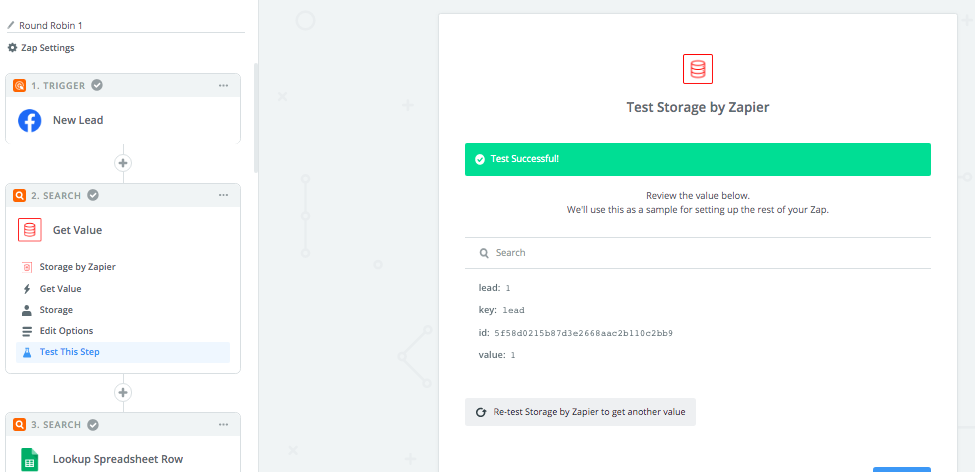Click Re-test Storage by Zapier button

[580, 412]
